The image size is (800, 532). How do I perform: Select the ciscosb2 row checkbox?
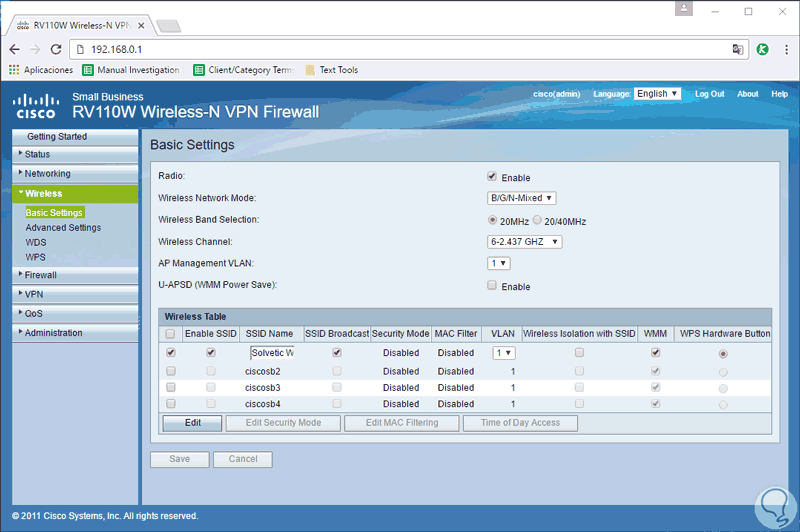tap(171, 371)
